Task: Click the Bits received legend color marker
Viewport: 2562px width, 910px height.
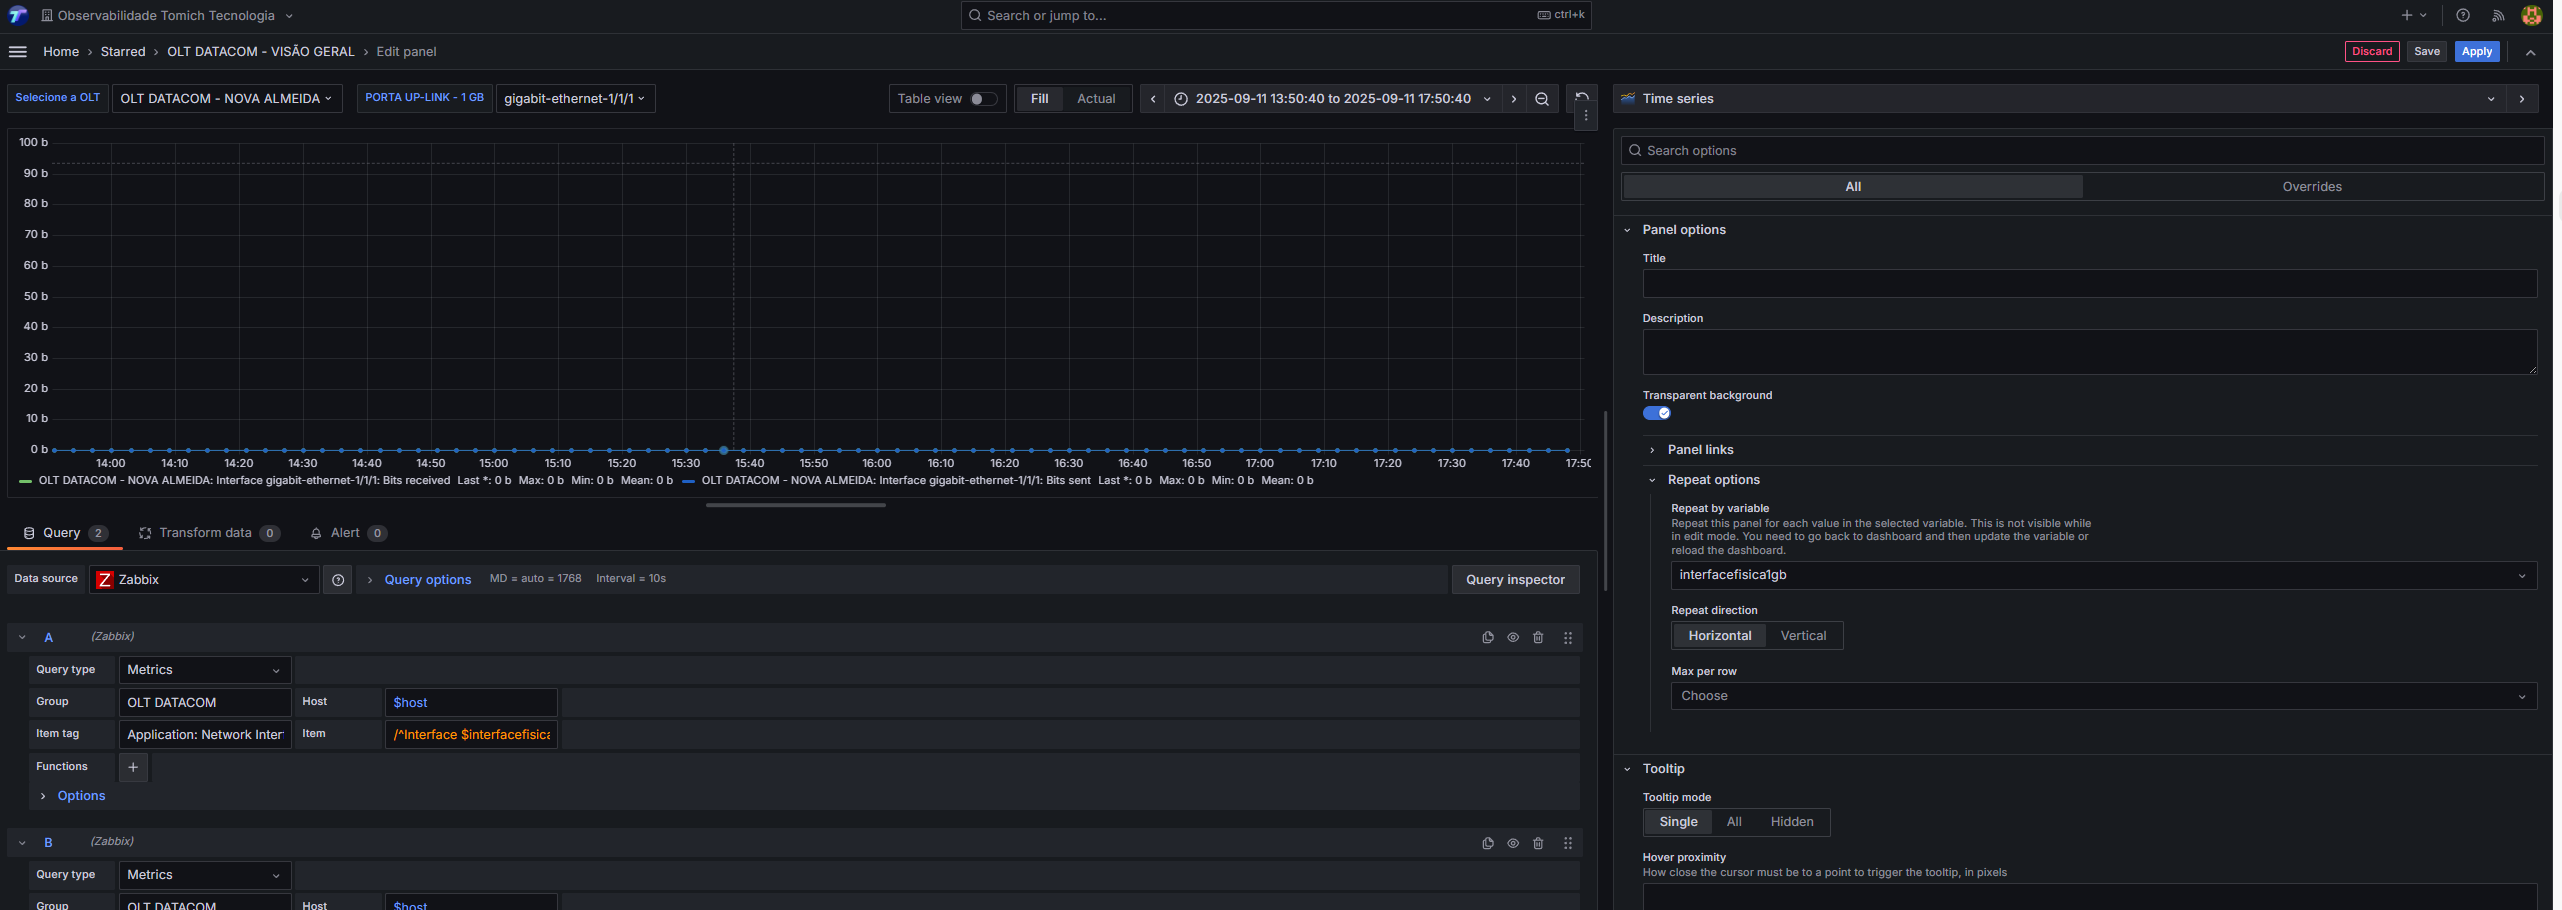Action: click(x=25, y=481)
